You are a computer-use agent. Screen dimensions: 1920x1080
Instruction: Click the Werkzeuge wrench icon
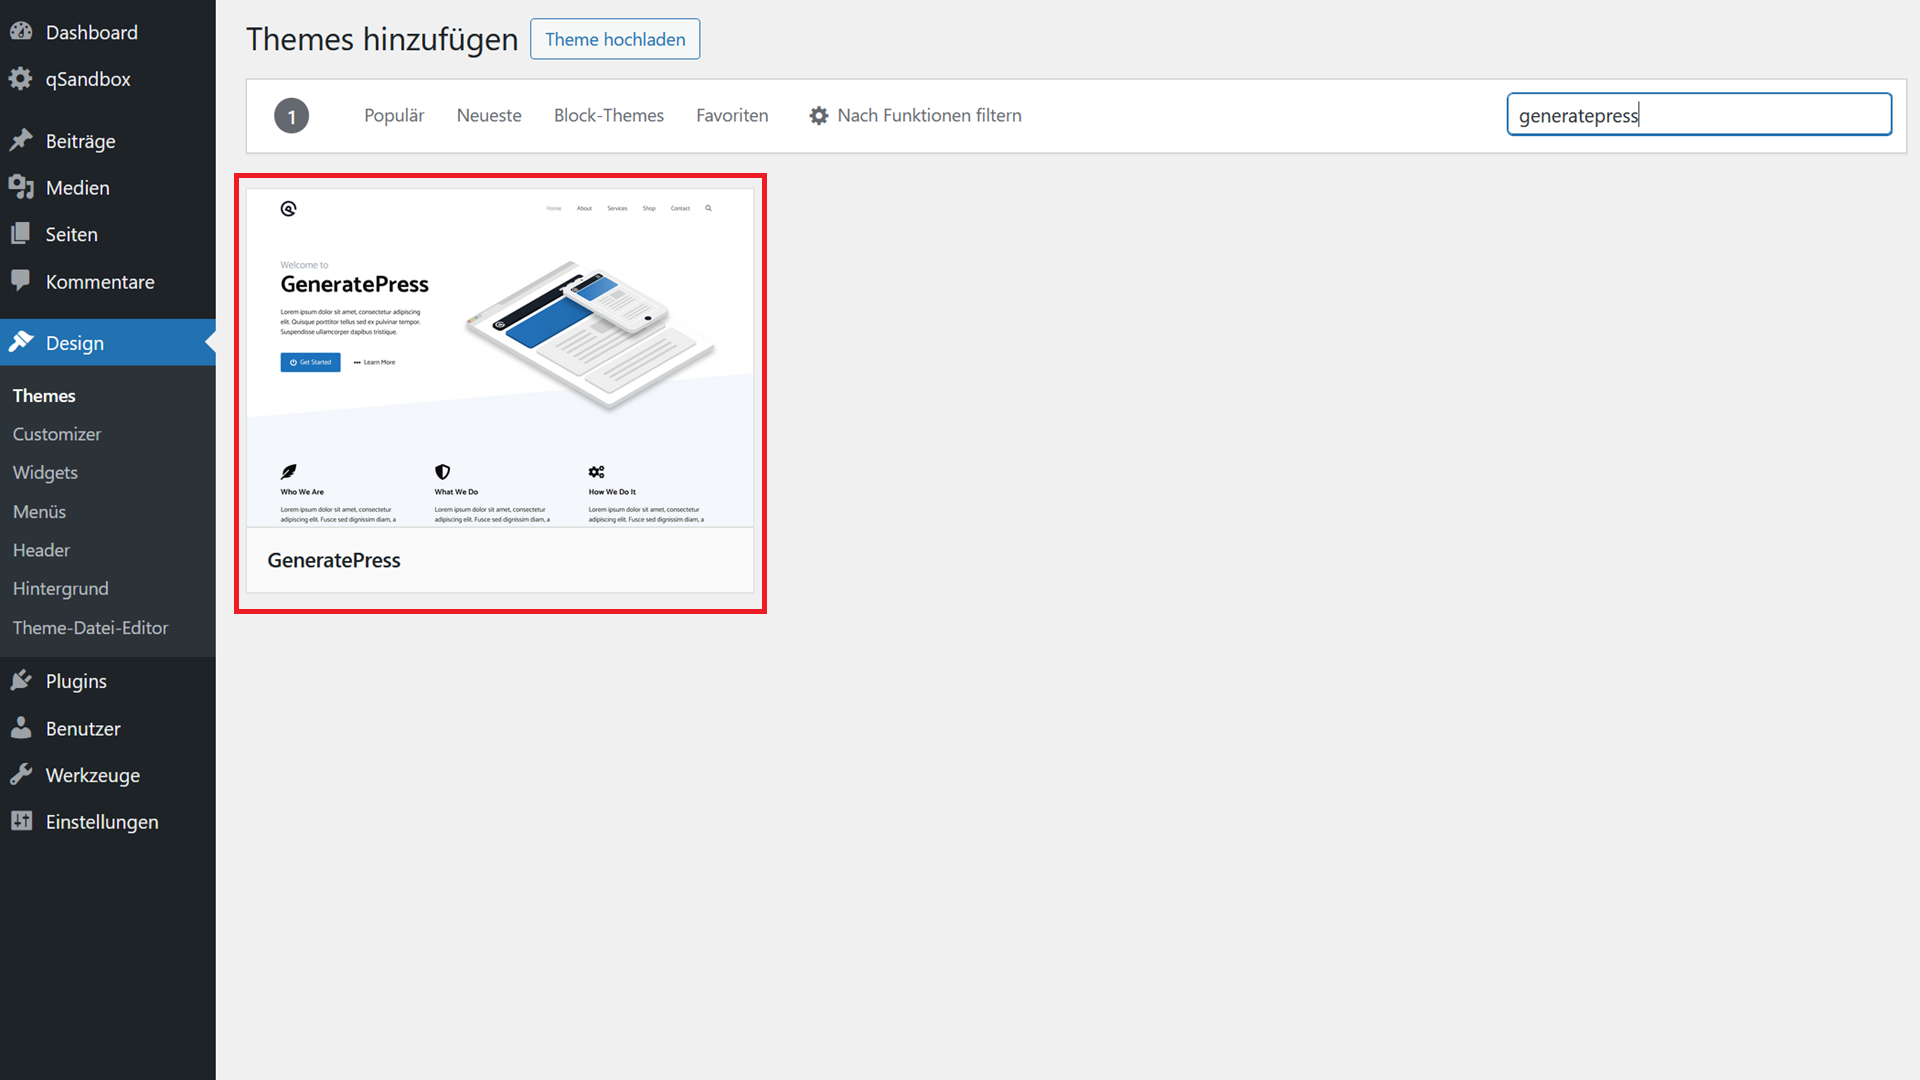(x=21, y=775)
